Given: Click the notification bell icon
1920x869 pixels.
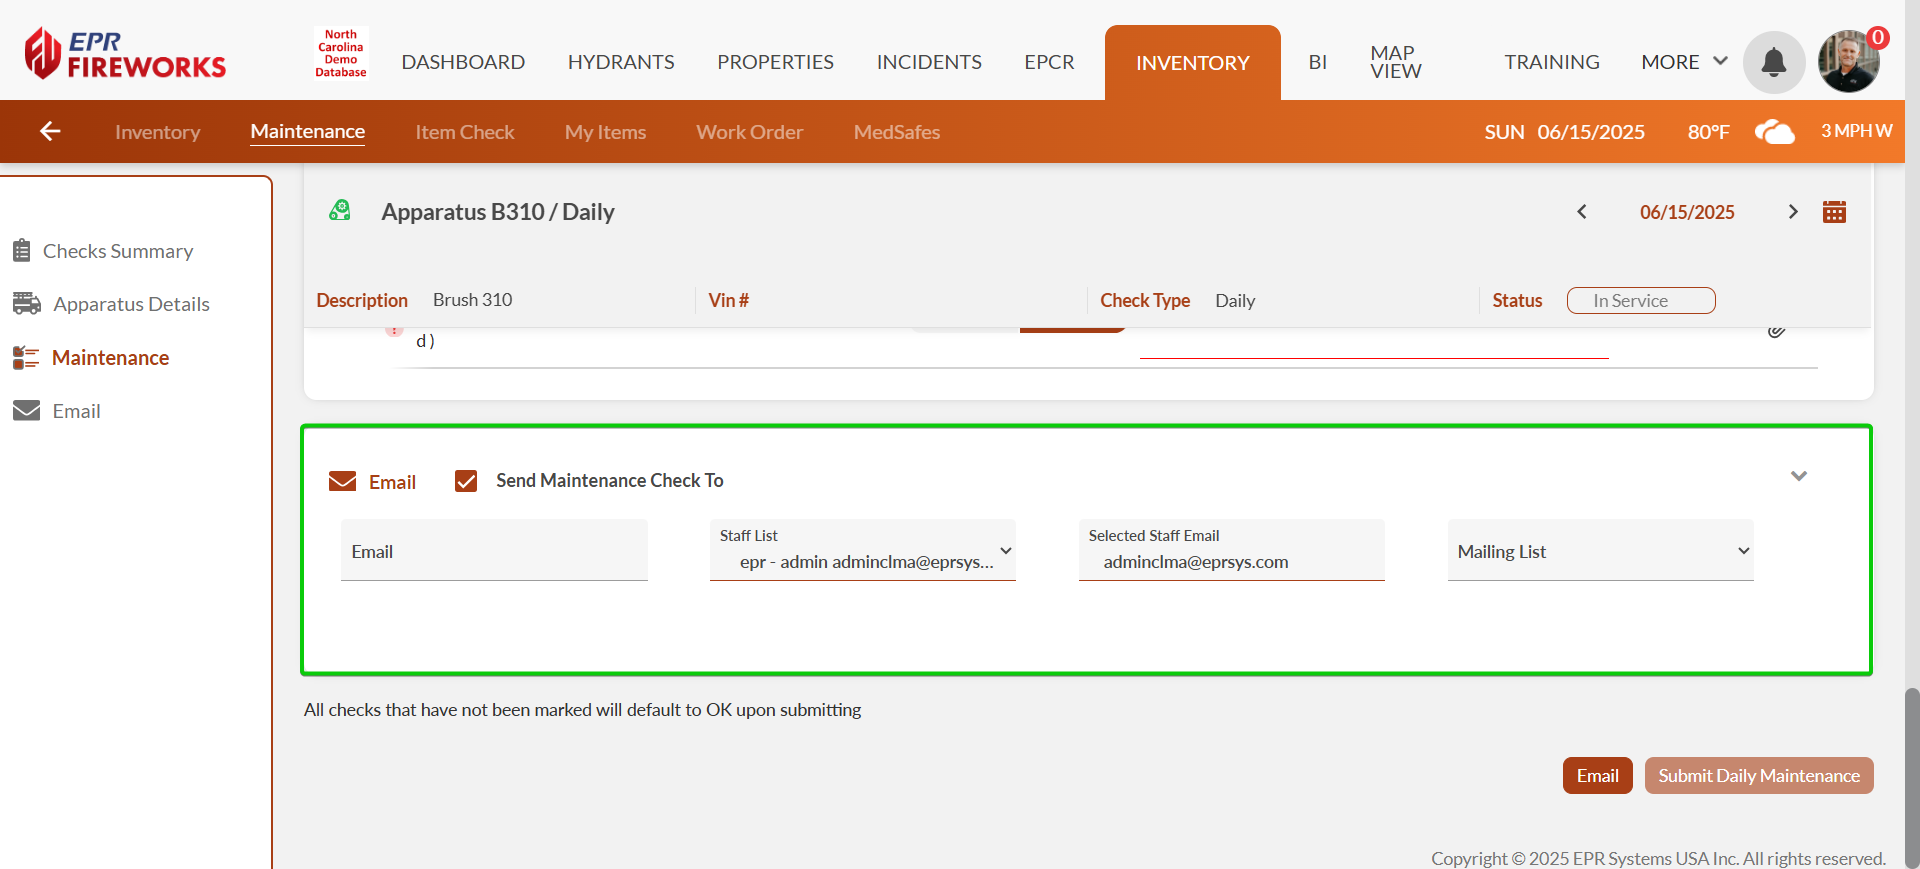Looking at the screenshot, I should coord(1773,62).
